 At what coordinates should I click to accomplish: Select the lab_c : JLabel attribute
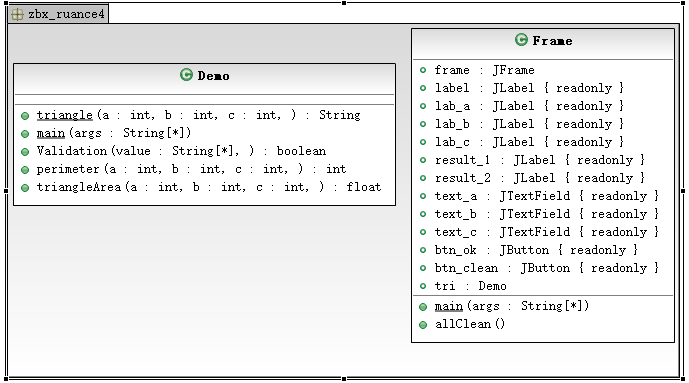tap(529, 142)
